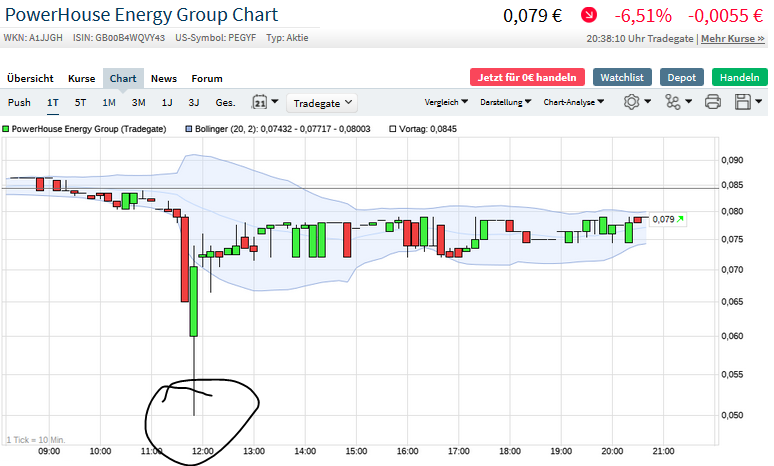This screenshot has width=774, height=466.
Task: Click the 09:00 time axis label
Action: tap(49, 451)
